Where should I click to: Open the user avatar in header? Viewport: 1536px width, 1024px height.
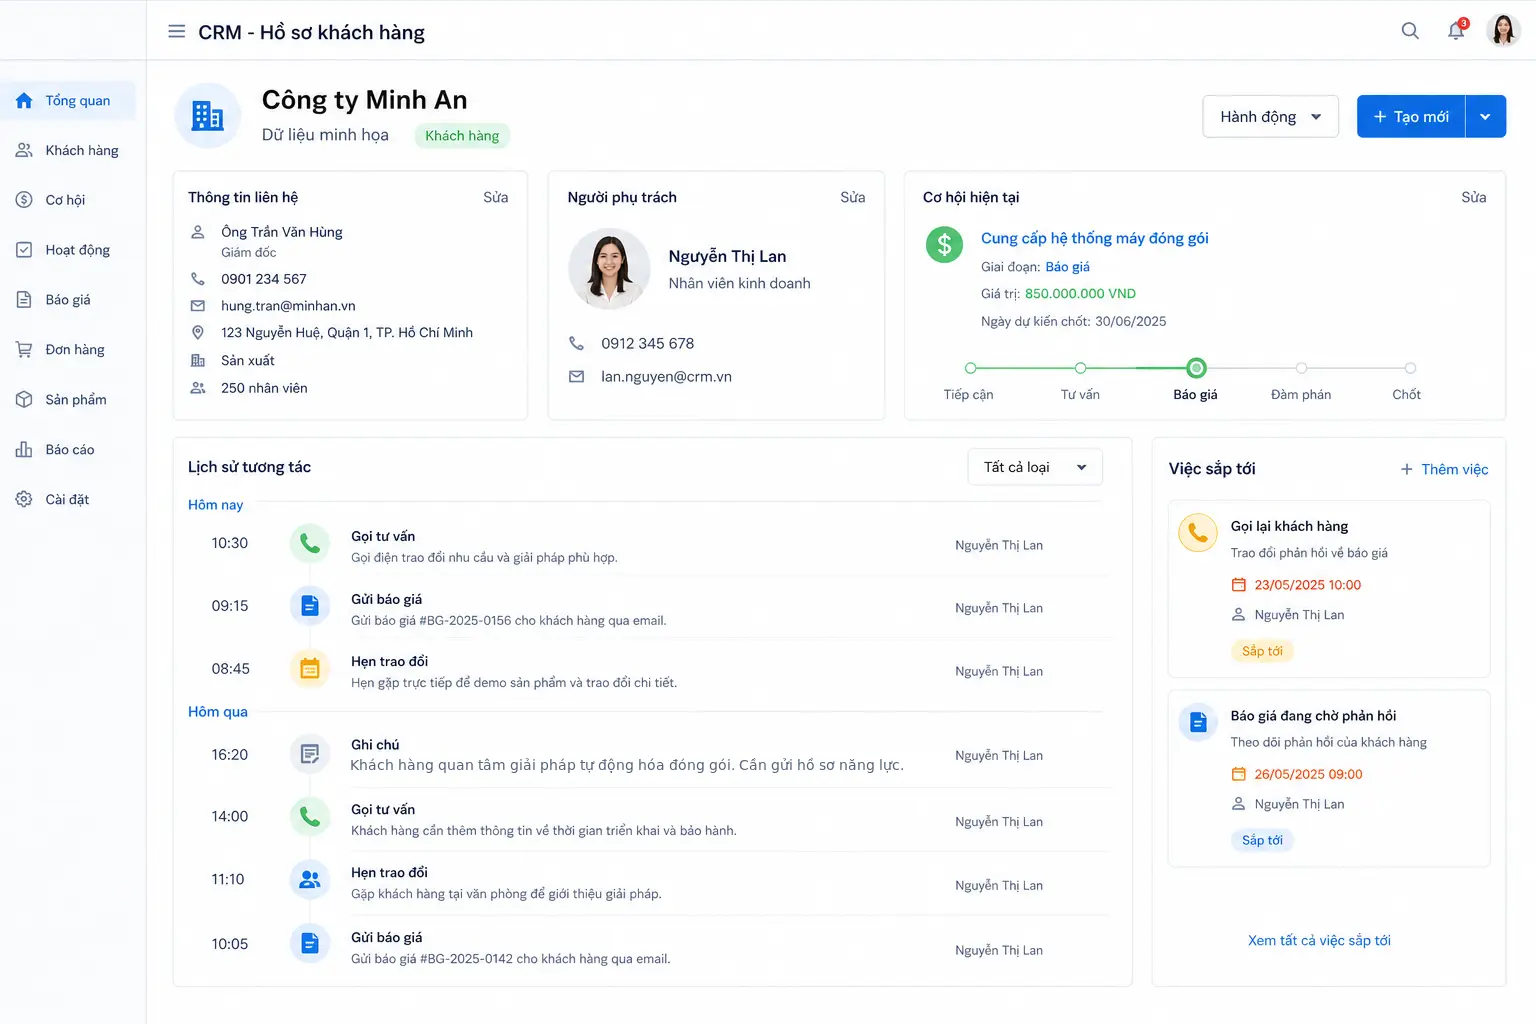tap(1503, 31)
